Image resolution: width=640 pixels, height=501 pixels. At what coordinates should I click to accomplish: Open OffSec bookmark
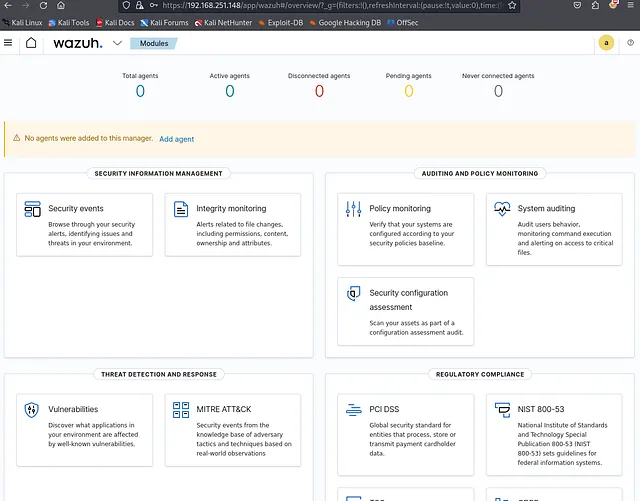click(403, 22)
